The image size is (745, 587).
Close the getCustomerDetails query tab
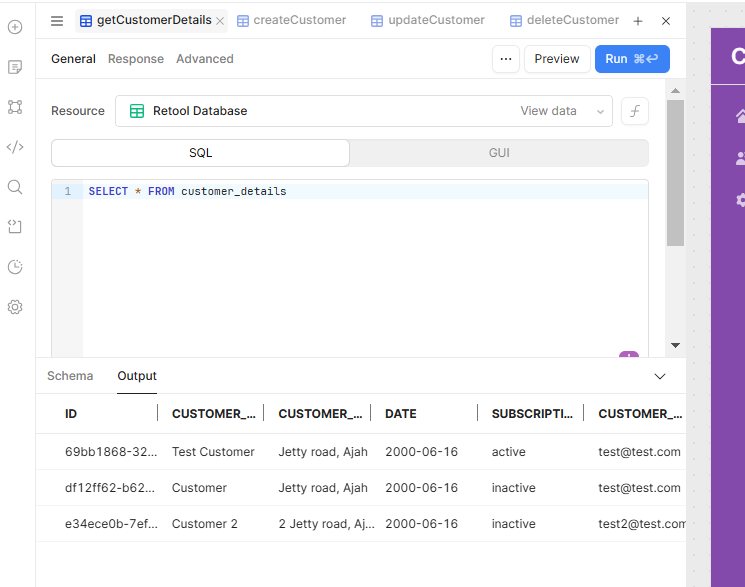[x=220, y=21]
